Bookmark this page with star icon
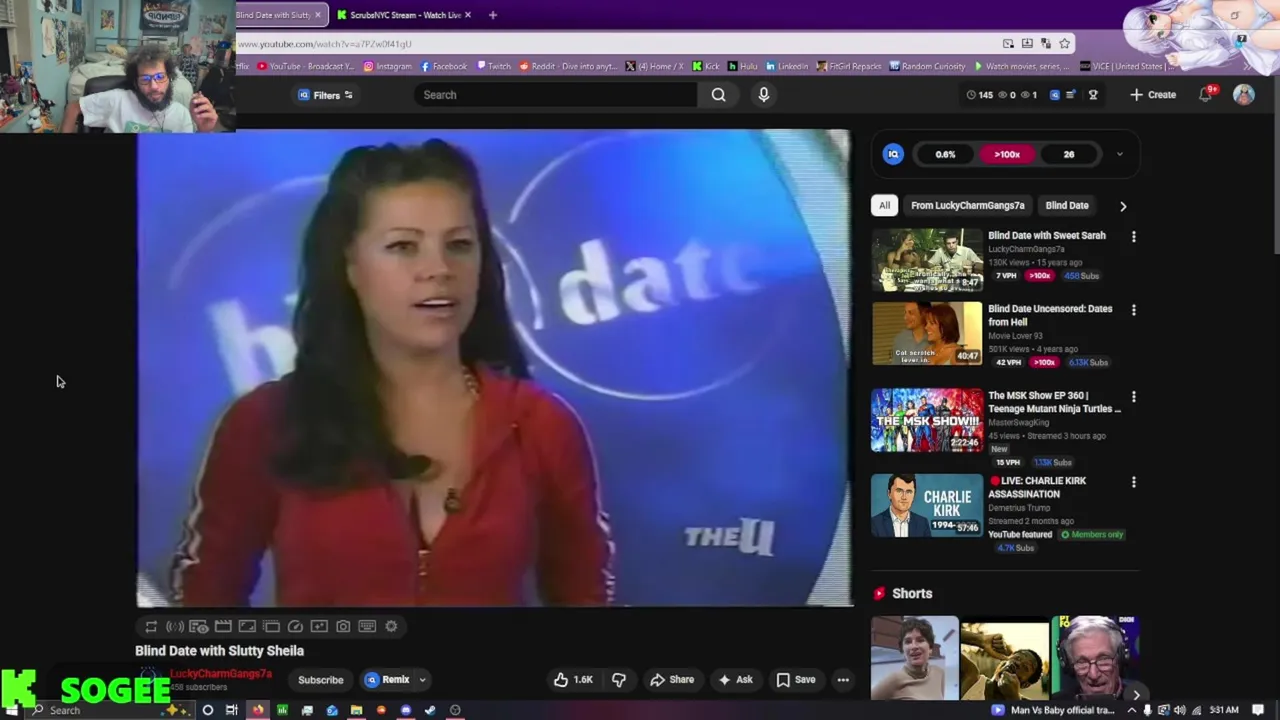Viewport: 1280px width, 720px height. click(1064, 44)
